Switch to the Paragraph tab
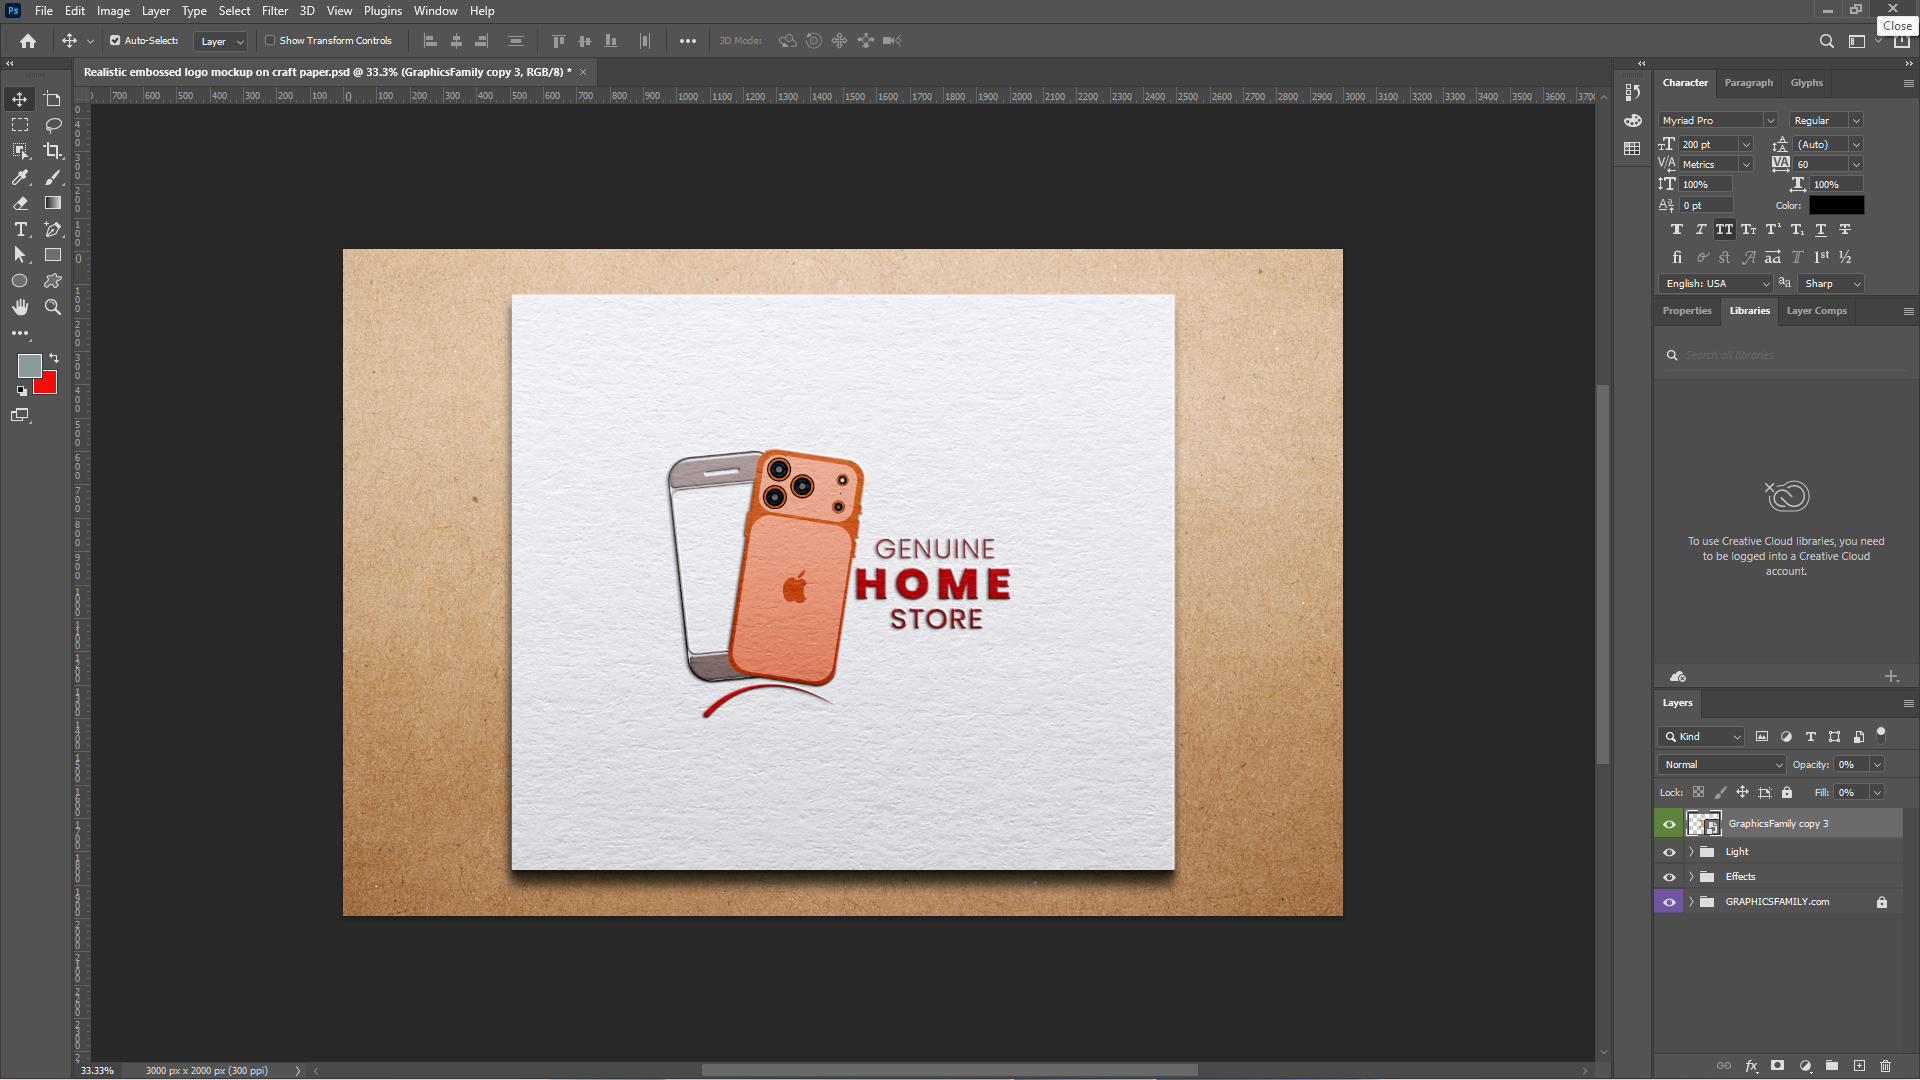The image size is (1920, 1080). [1748, 83]
